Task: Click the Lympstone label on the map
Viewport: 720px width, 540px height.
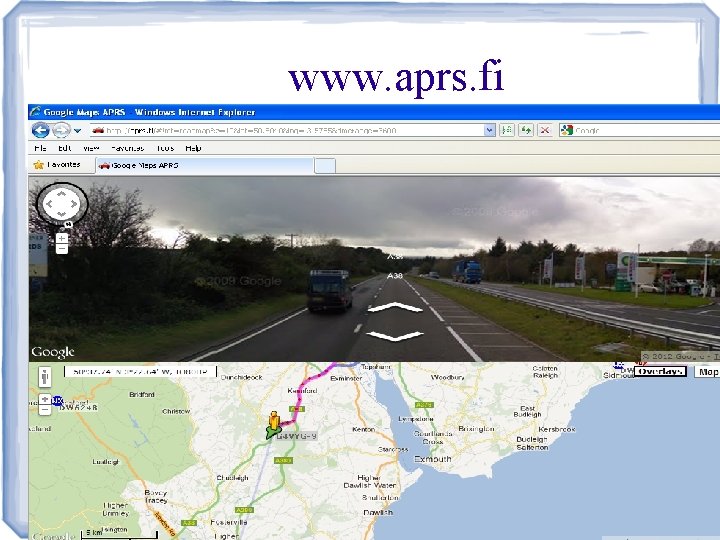Action: coord(416,419)
